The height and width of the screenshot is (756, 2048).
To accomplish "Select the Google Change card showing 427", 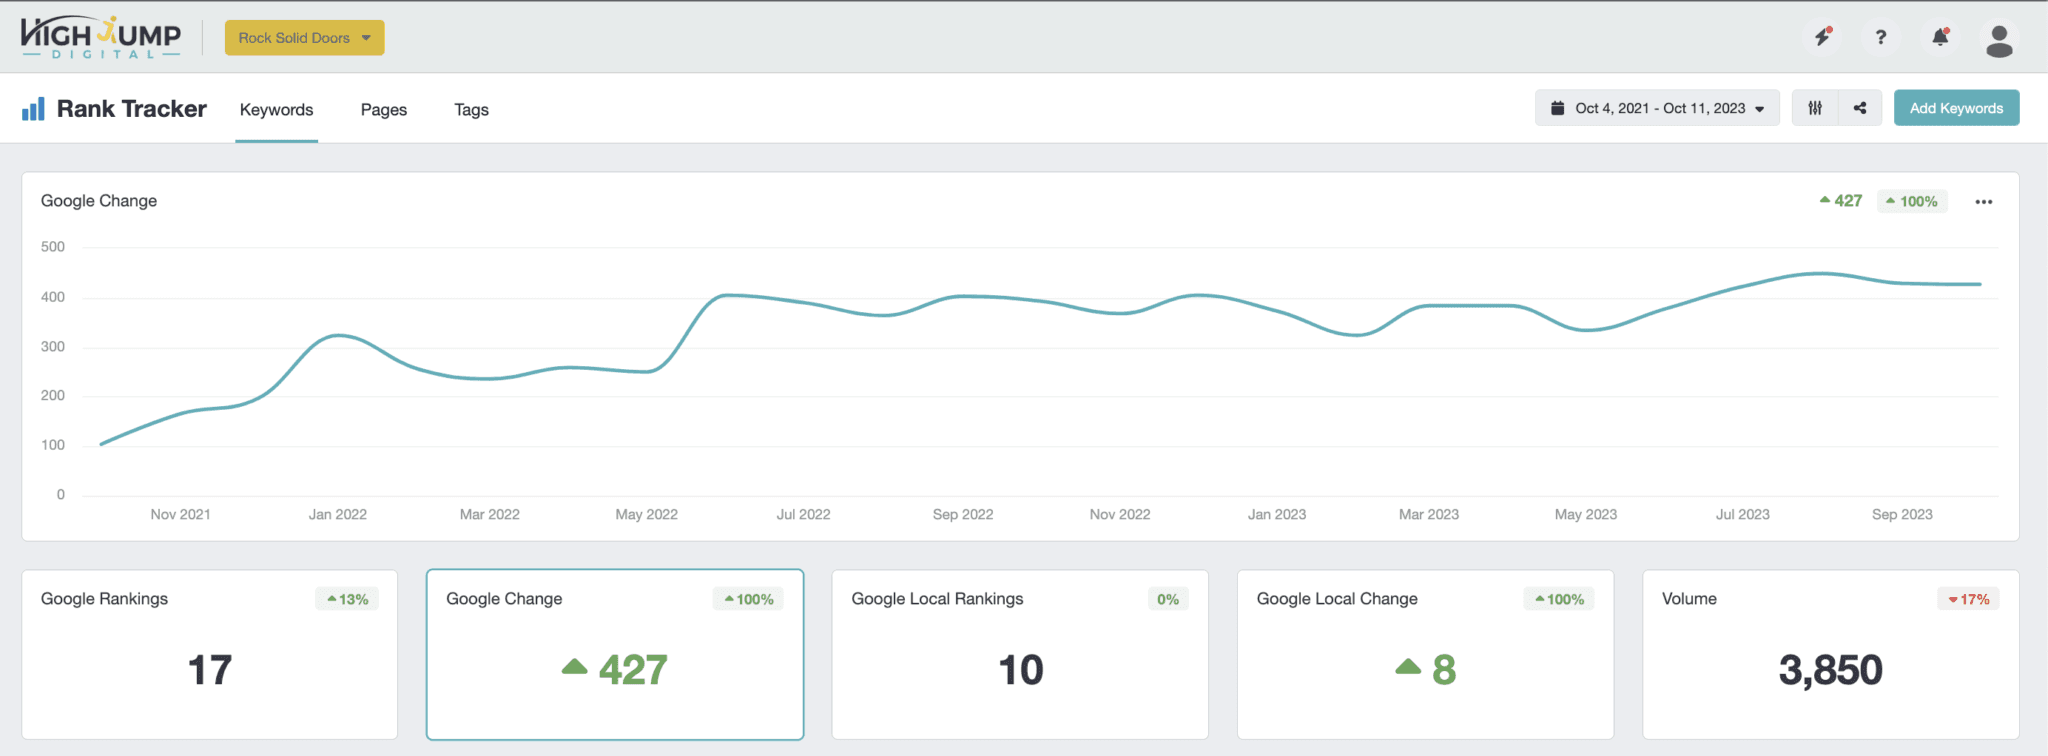I will [x=615, y=655].
